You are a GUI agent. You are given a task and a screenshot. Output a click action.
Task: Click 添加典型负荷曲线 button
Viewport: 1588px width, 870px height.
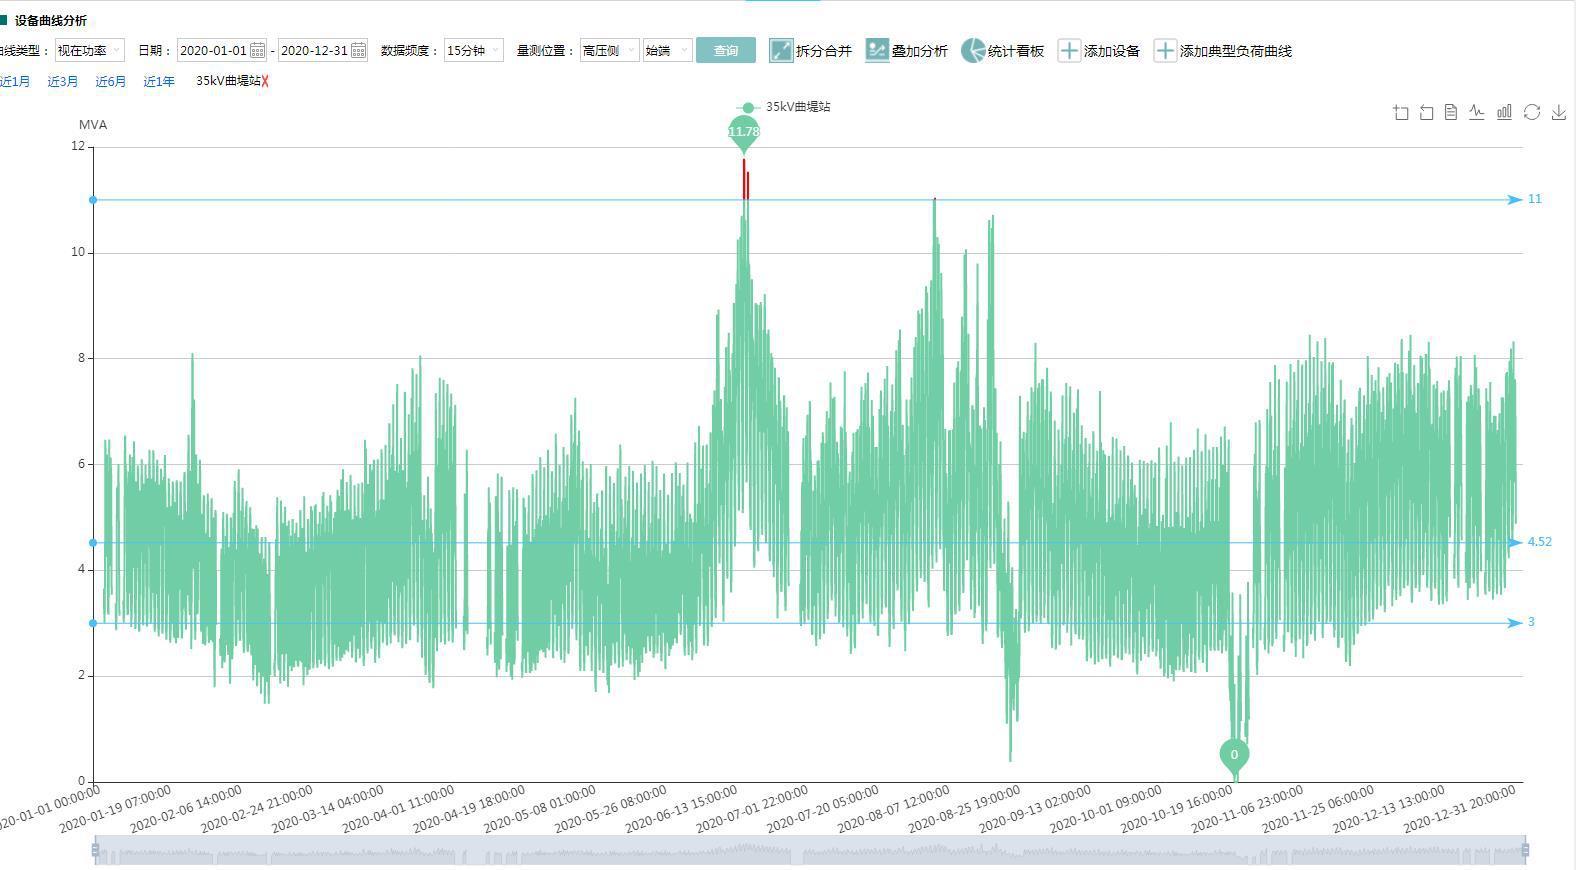coord(1222,50)
